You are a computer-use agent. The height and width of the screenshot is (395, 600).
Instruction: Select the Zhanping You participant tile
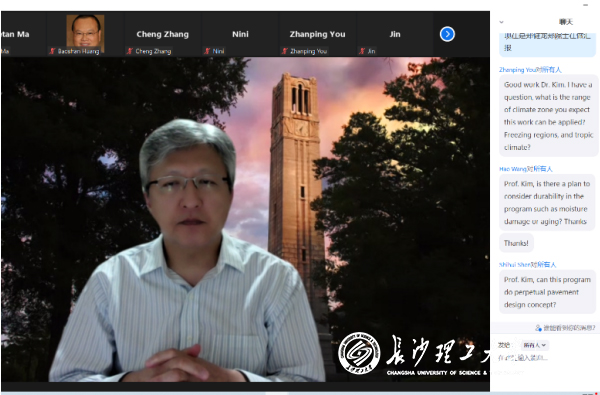pyautogui.click(x=317, y=34)
